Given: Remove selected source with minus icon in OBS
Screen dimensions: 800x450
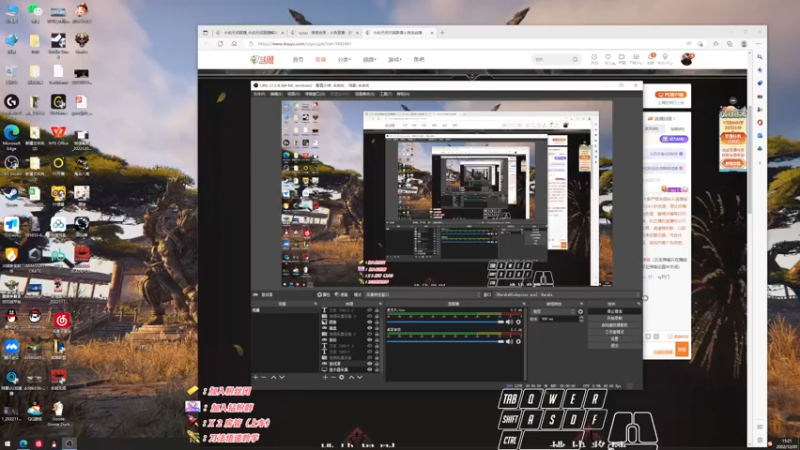Looking at the screenshot, I should 333,377.
